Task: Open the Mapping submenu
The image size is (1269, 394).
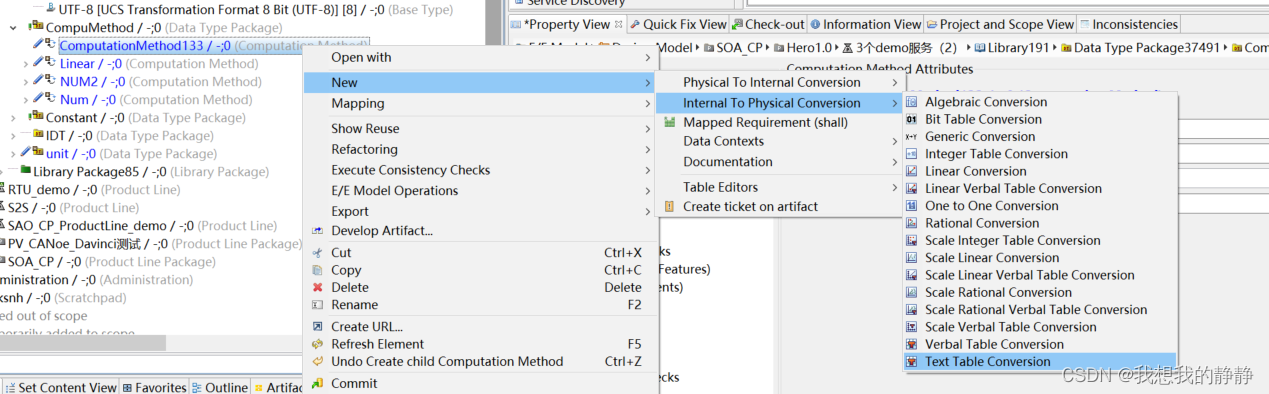Action: (x=480, y=103)
